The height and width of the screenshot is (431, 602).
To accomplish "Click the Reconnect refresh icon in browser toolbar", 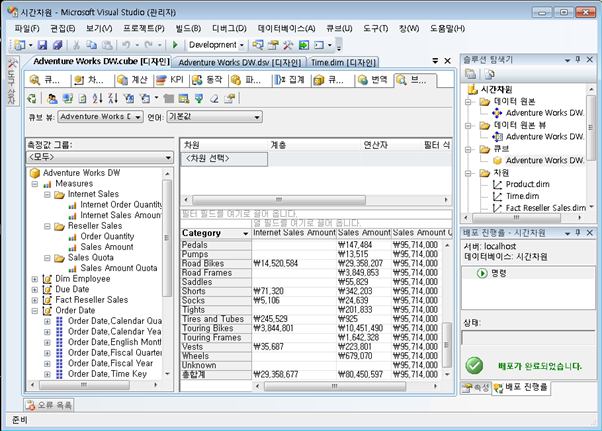I will tap(32, 99).
